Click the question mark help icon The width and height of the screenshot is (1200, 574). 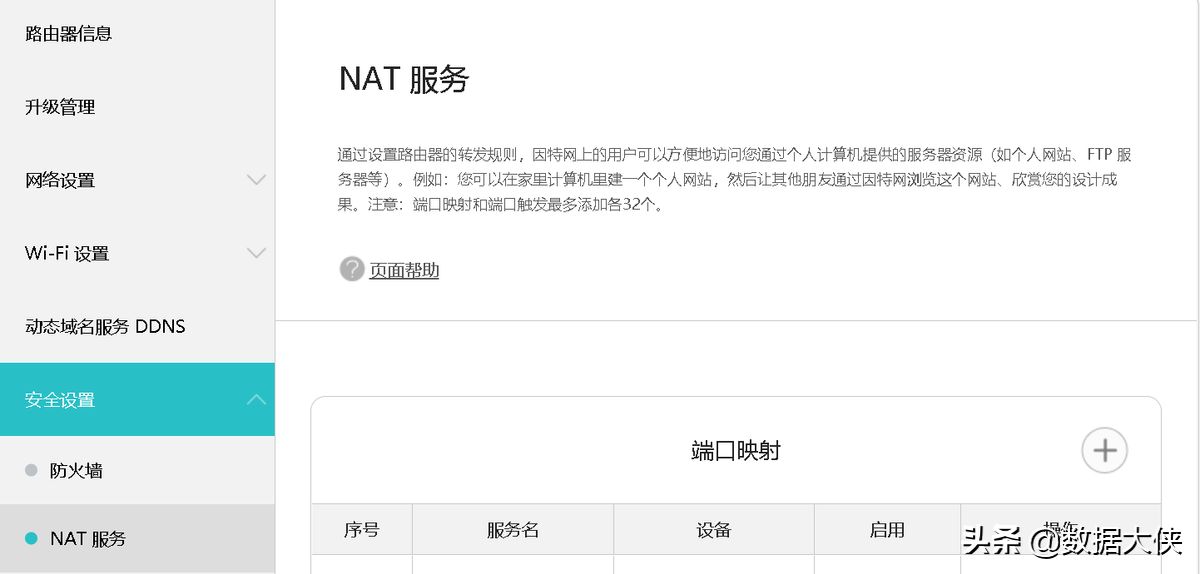(351, 270)
